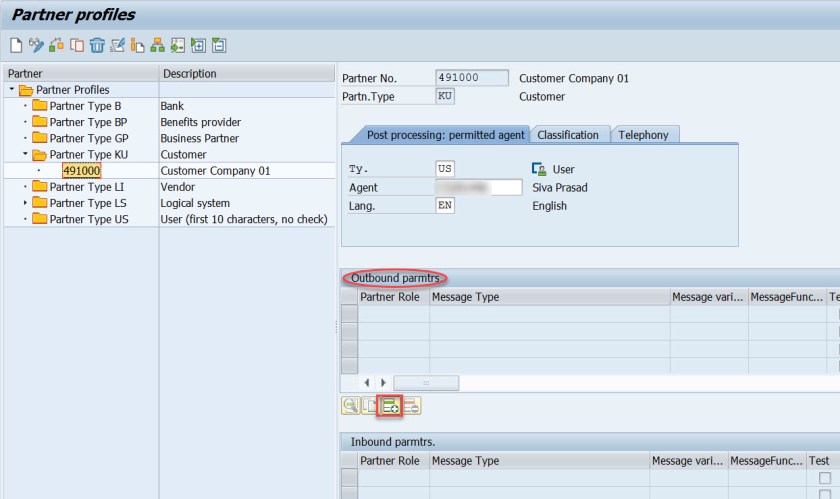Viewport: 840px width, 499px height.
Task: Click the 'Logical system' description text
Action: pyautogui.click(x=195, y=203)
